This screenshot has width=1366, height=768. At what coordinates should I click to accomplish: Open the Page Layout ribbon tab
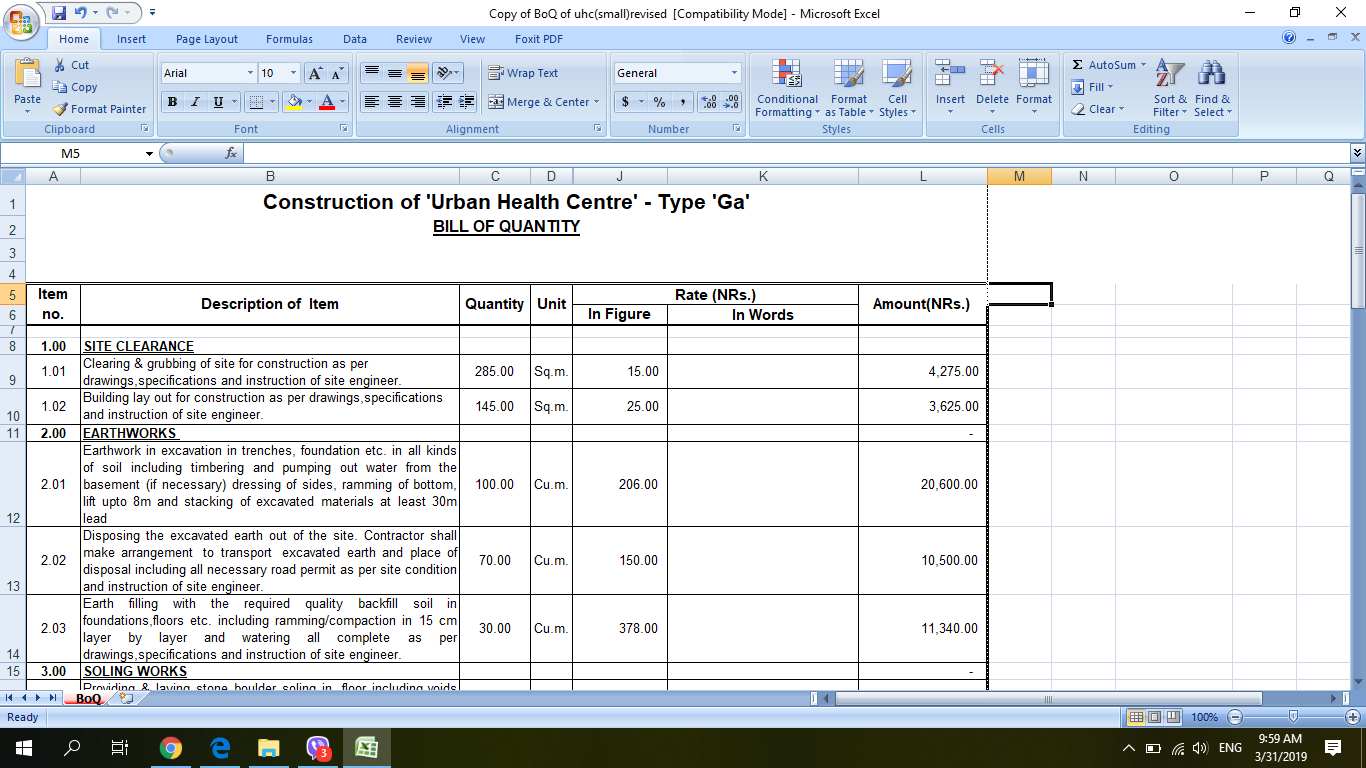click(207, 39)
